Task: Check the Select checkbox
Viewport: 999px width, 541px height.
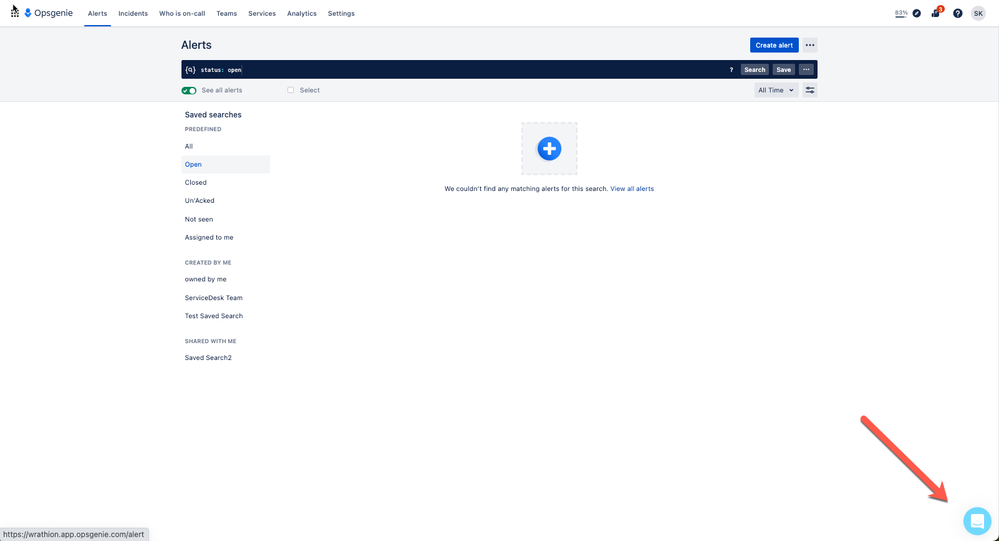Action: (x=291, y=90)
